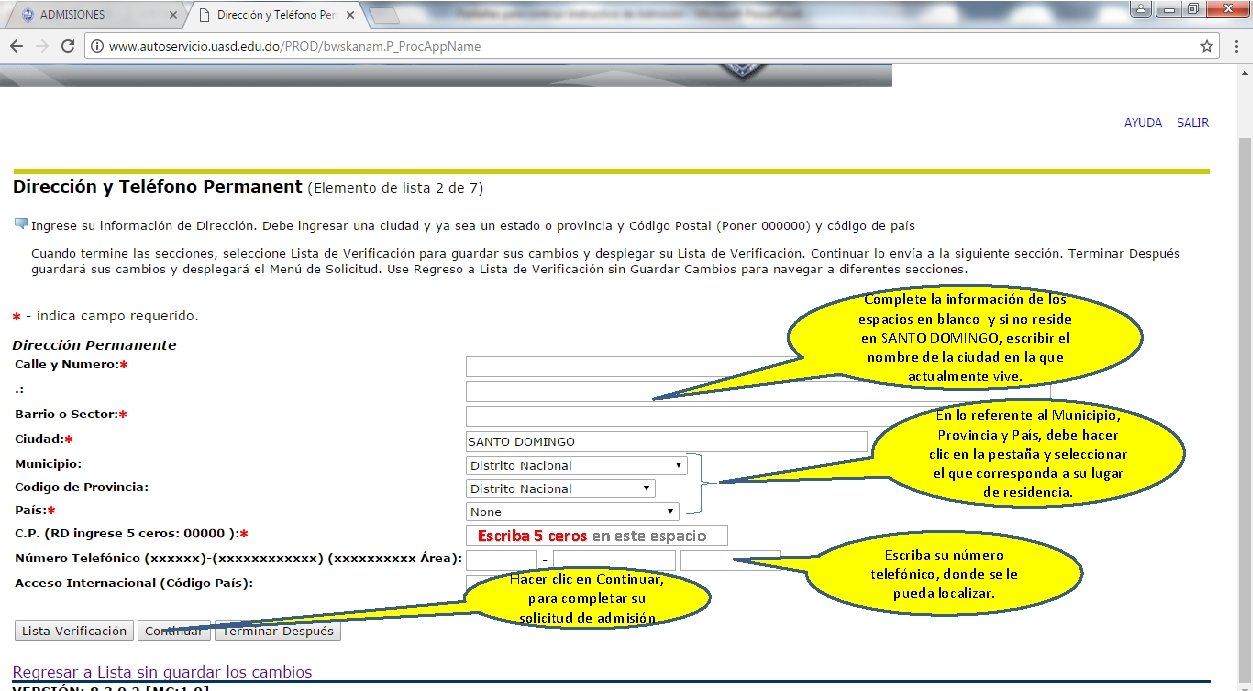Screen dimensions: 1253x691
Task: Click the first Número Telefónico field
Action: point(502,560)
